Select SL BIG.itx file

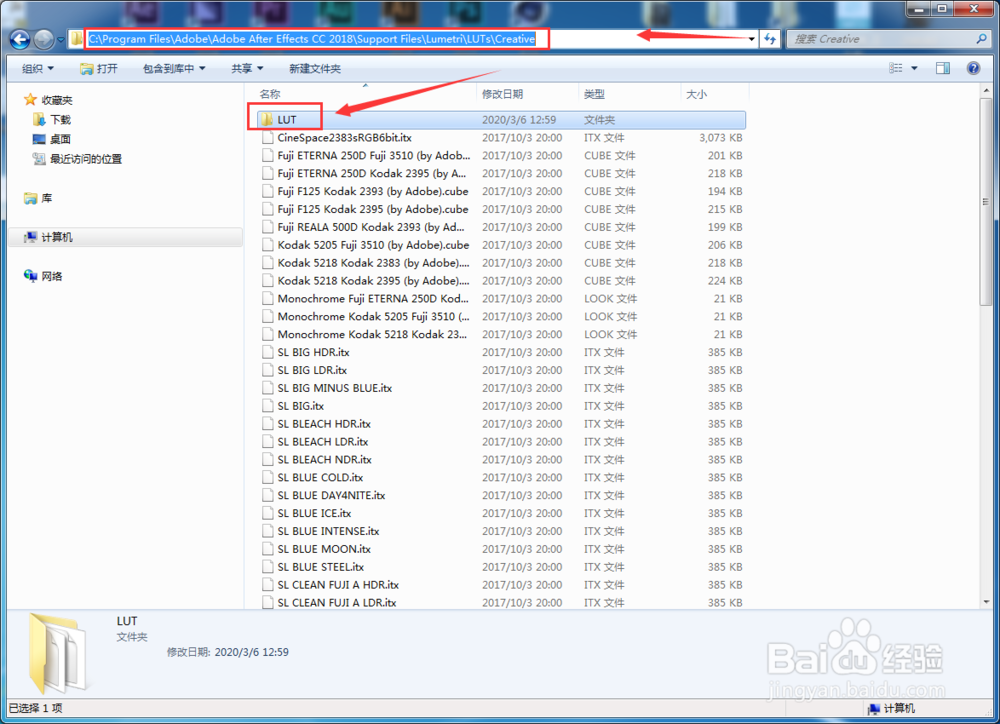tap(501, 406)
